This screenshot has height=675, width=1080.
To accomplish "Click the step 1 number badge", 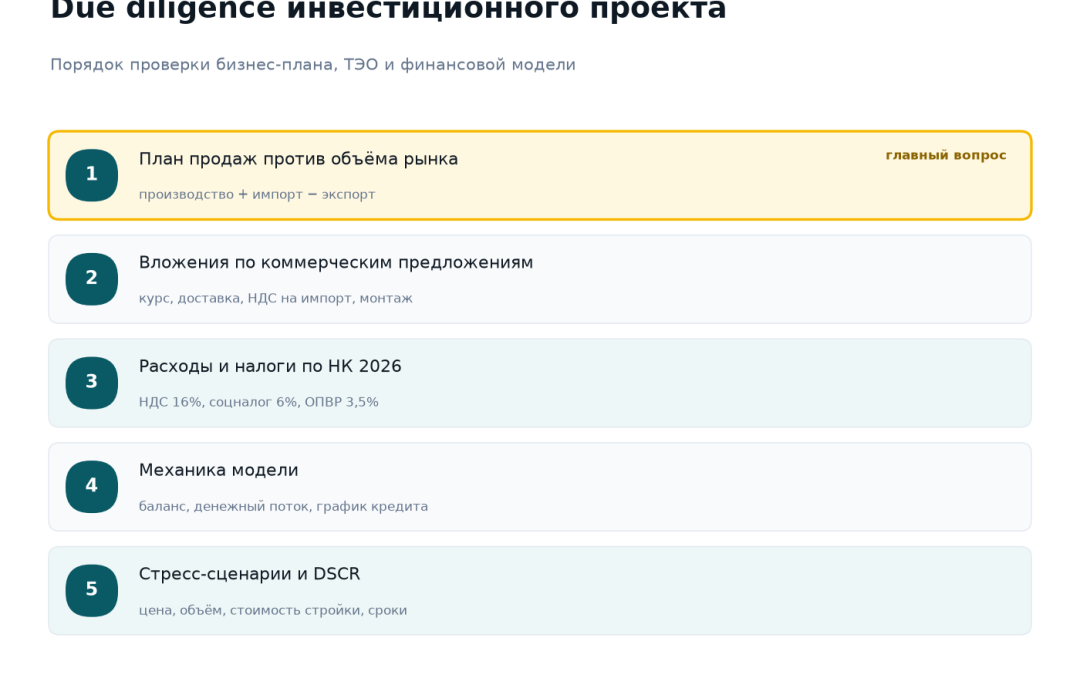I will coord(92,175).
